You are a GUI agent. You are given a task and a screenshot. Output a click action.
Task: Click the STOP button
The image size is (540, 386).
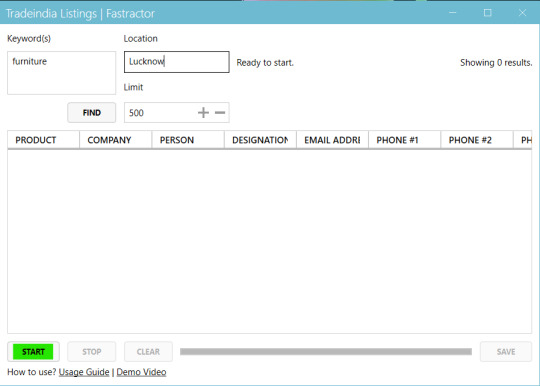coord(92,352)
